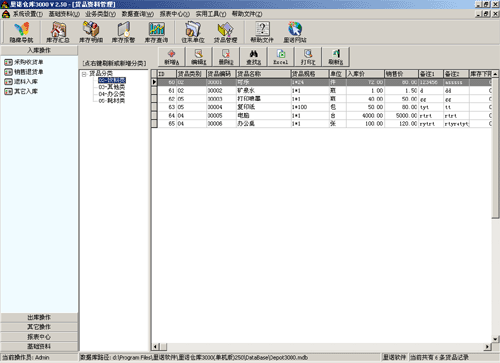Viewport: 500px width, 363px height.
Task: Click the 删除 delete button
Action: [226, 57]
